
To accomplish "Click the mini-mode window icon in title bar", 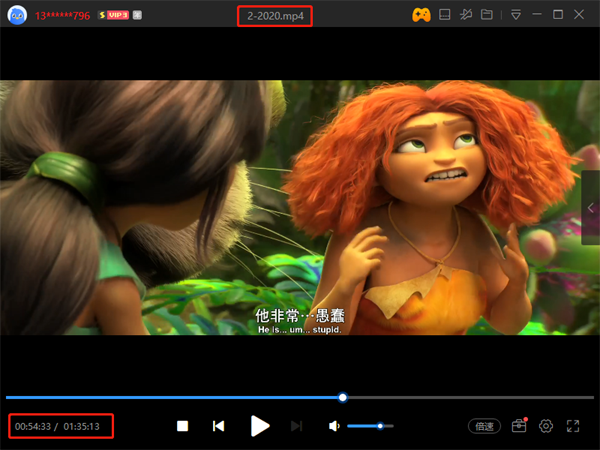I will click(x=446, y=15).
